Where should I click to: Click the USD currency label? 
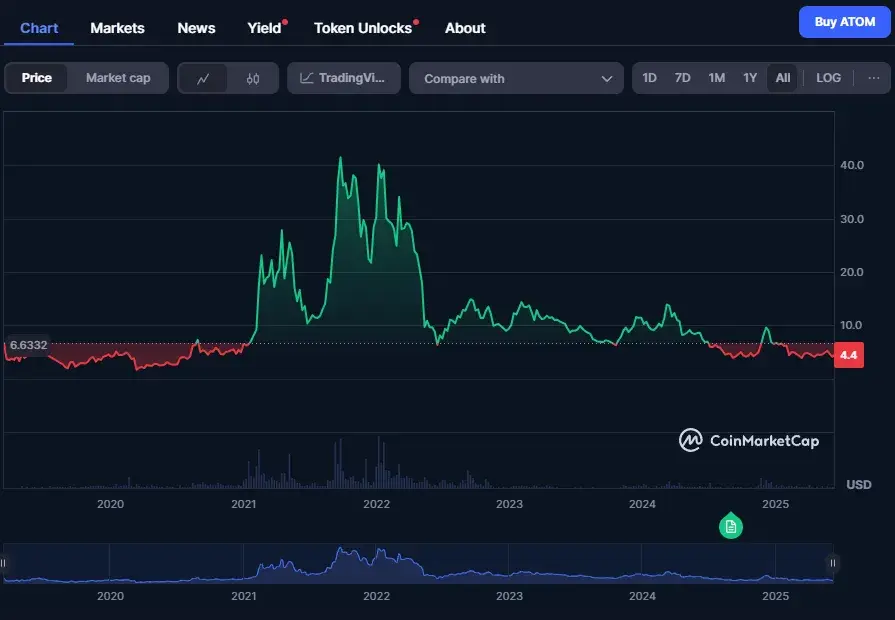[858, 485]
